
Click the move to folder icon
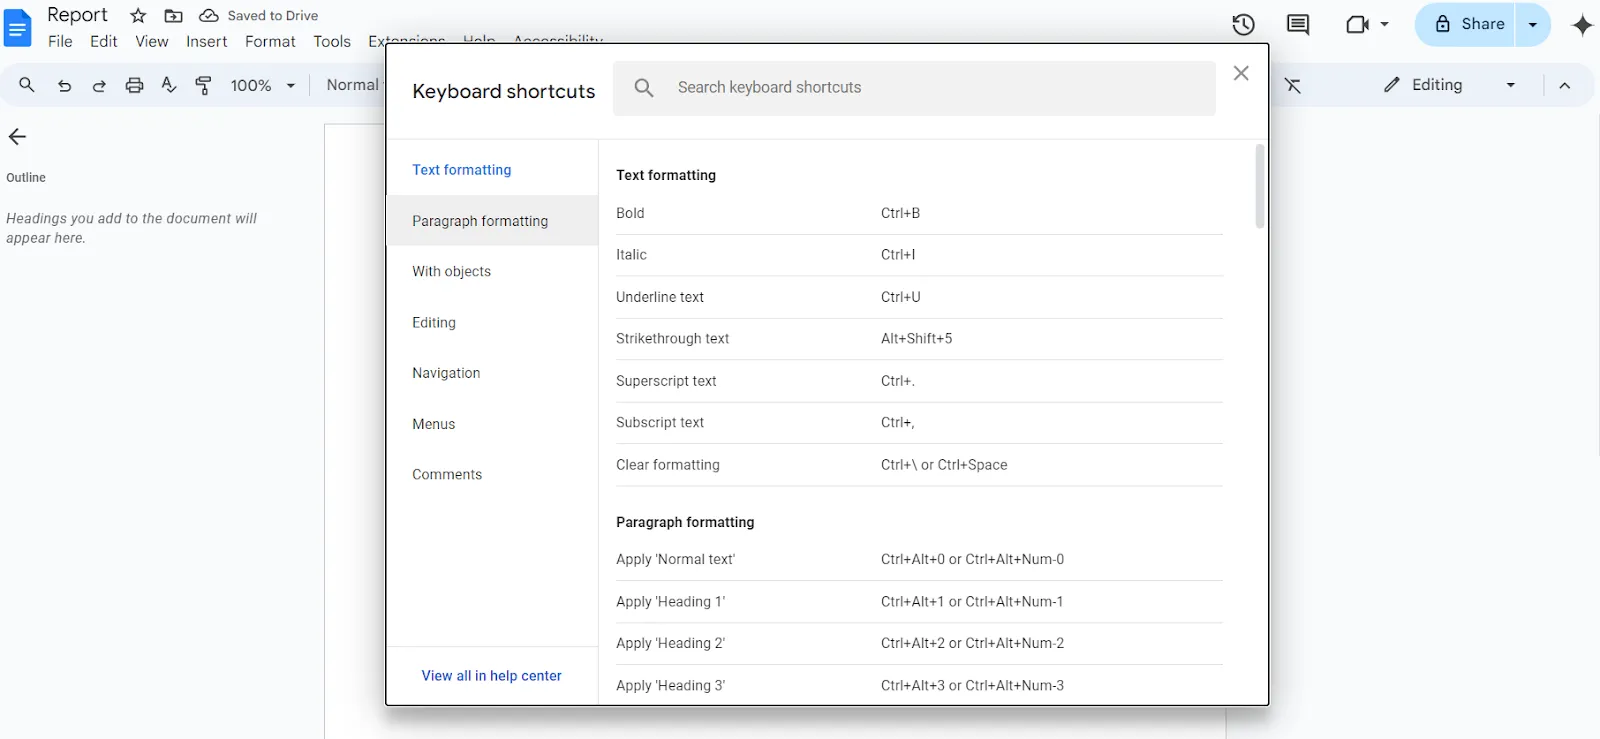point(173,16)
